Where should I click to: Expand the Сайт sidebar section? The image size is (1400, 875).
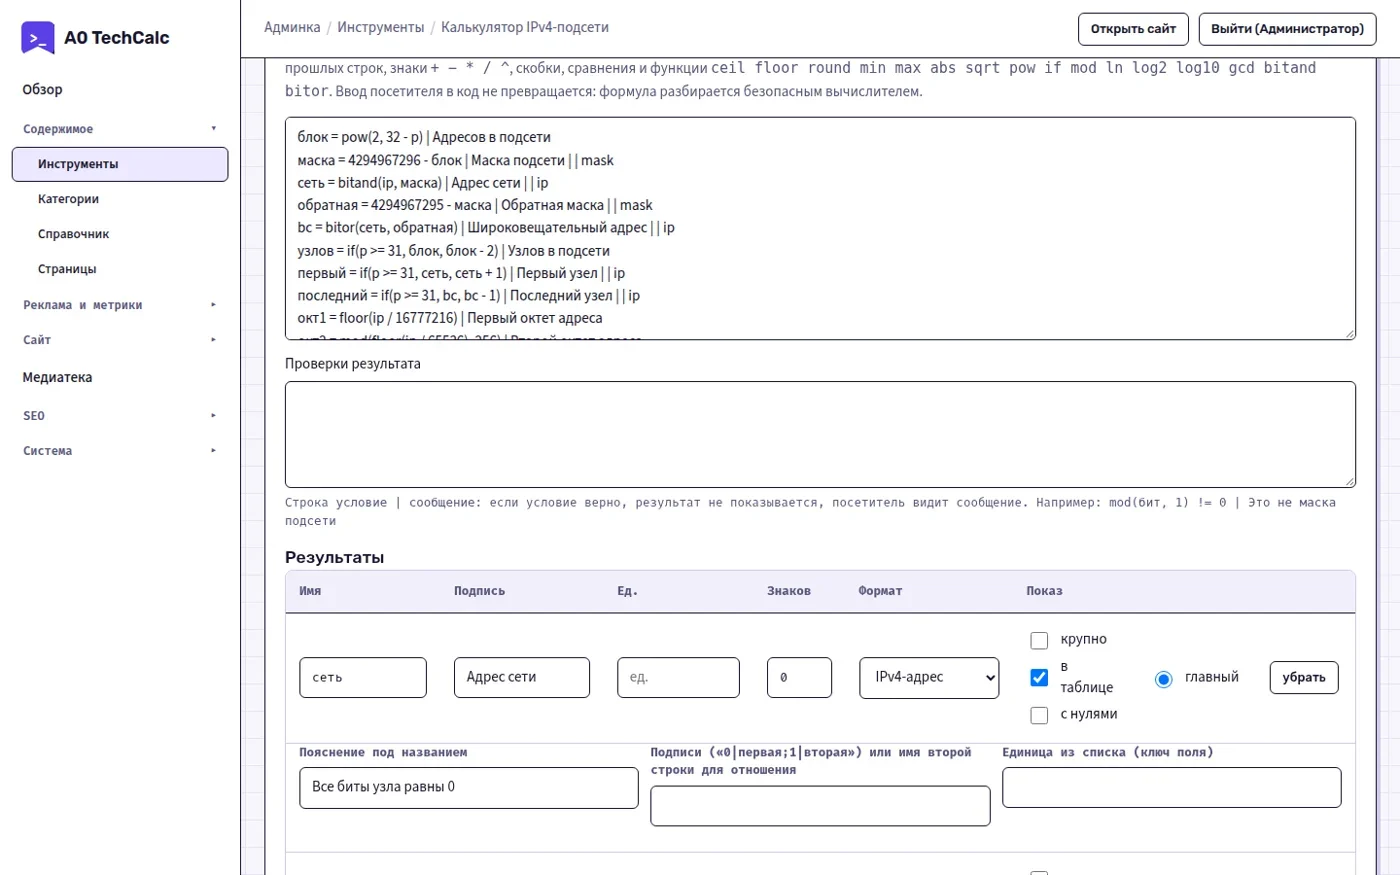coord(120,340)
